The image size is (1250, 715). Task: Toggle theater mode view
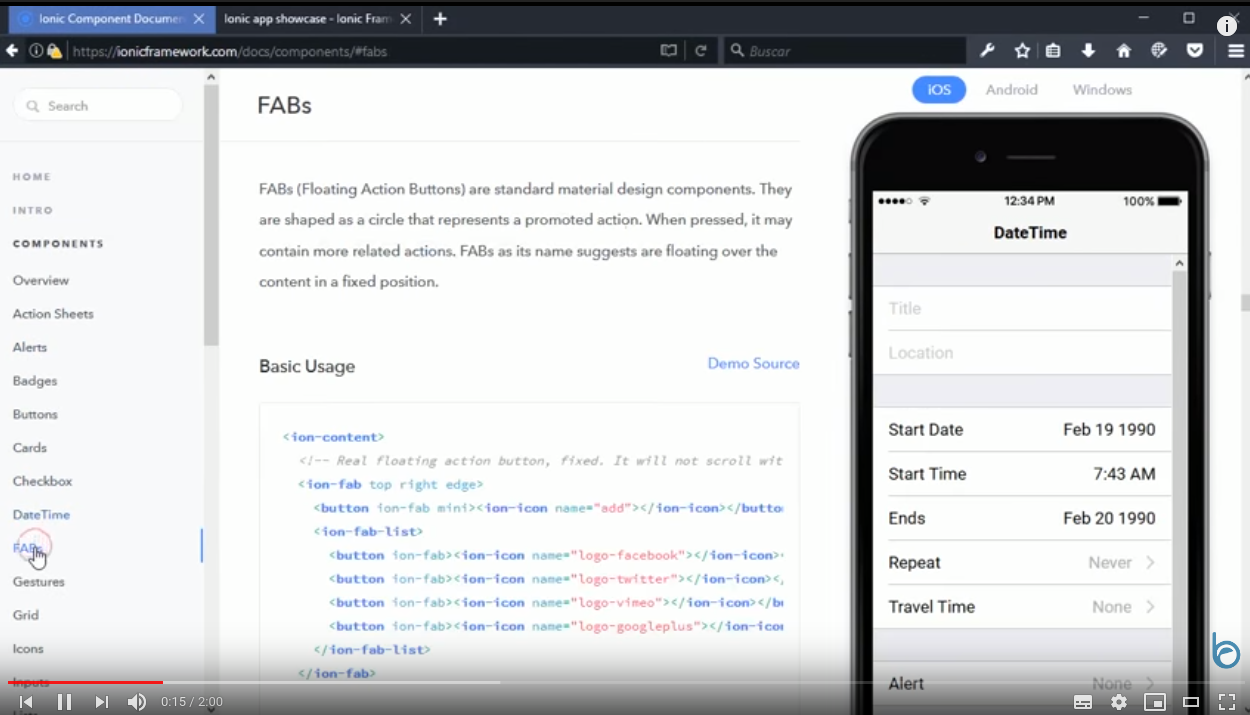1191,702
